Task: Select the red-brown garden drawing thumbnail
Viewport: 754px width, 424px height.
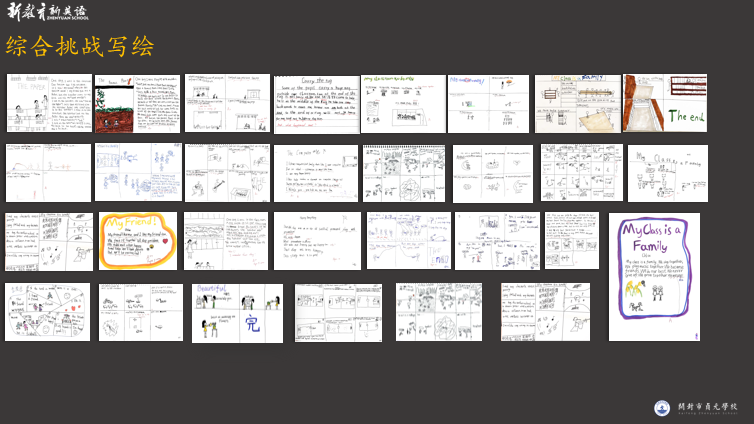Action: point(138,103)
